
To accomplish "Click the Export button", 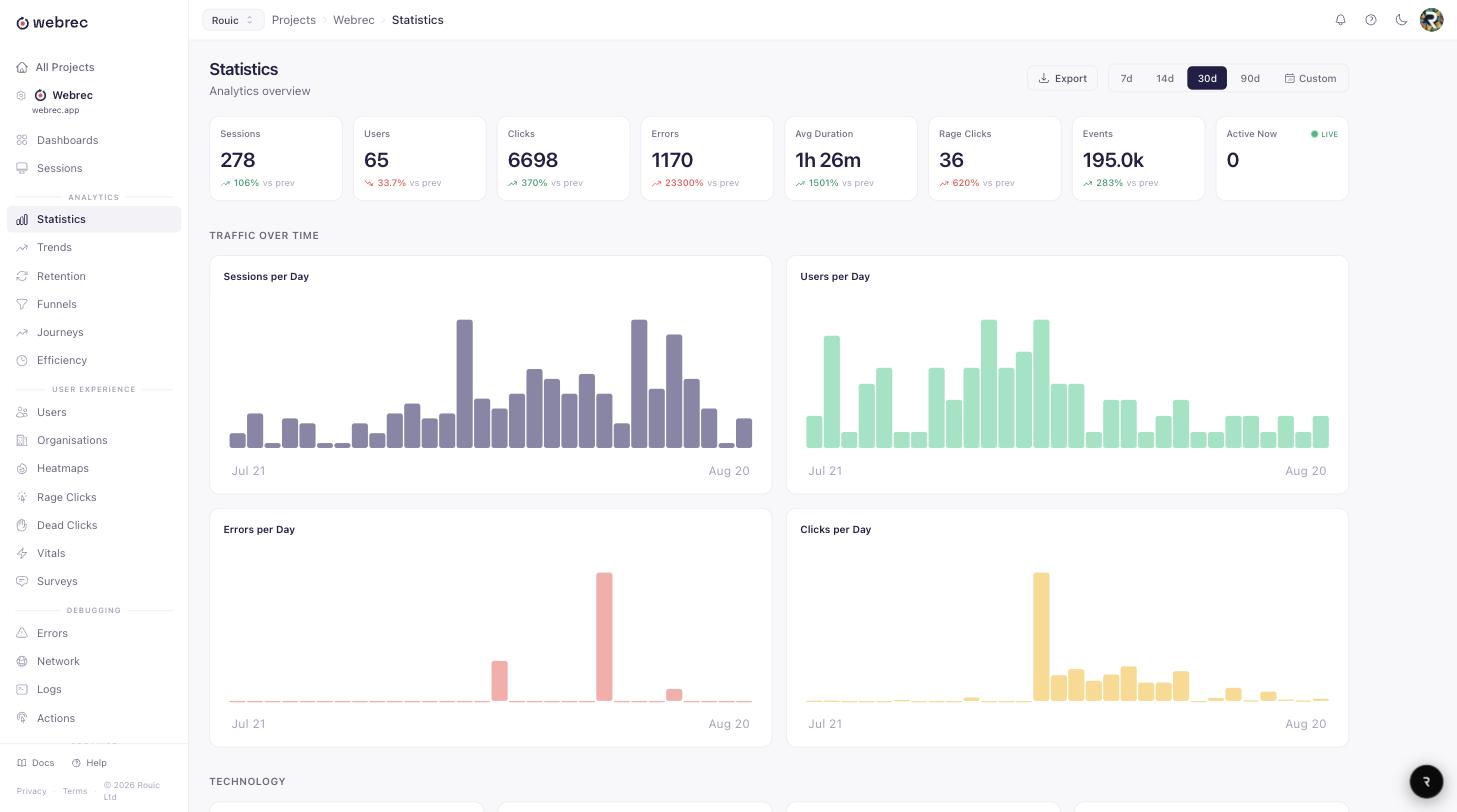I will 1062,78.
